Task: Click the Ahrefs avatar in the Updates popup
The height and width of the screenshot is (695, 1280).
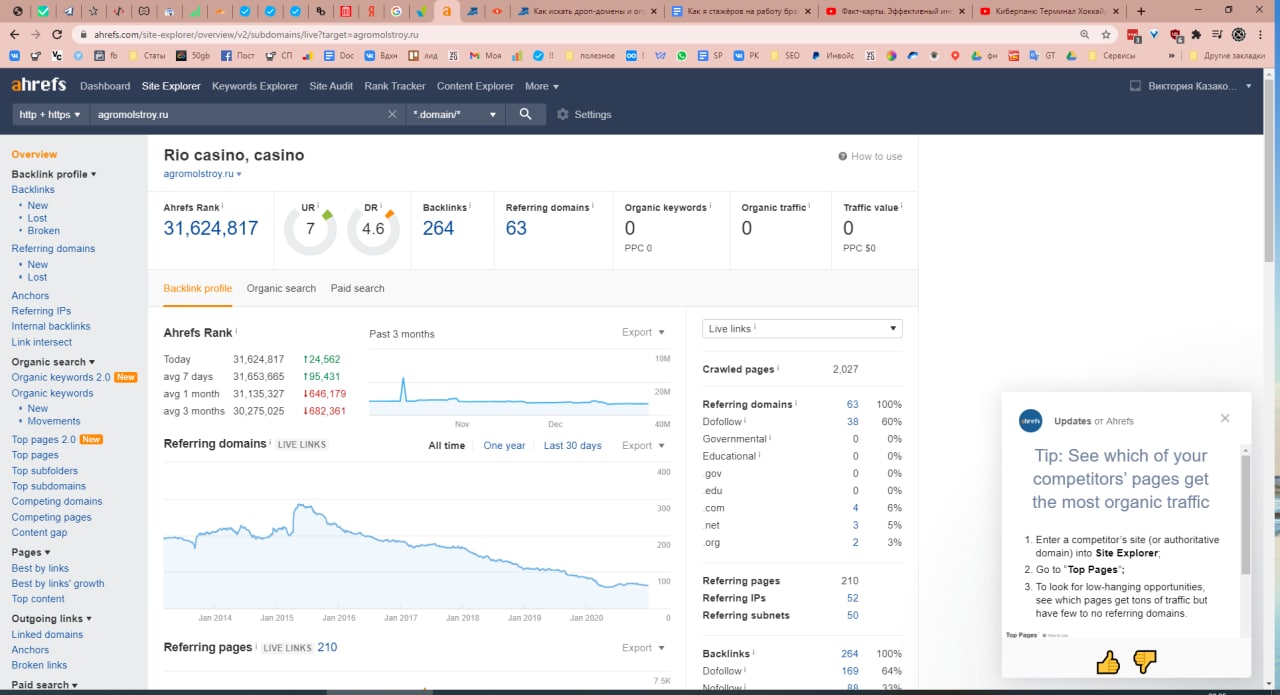Action: tap(1031, 421)
